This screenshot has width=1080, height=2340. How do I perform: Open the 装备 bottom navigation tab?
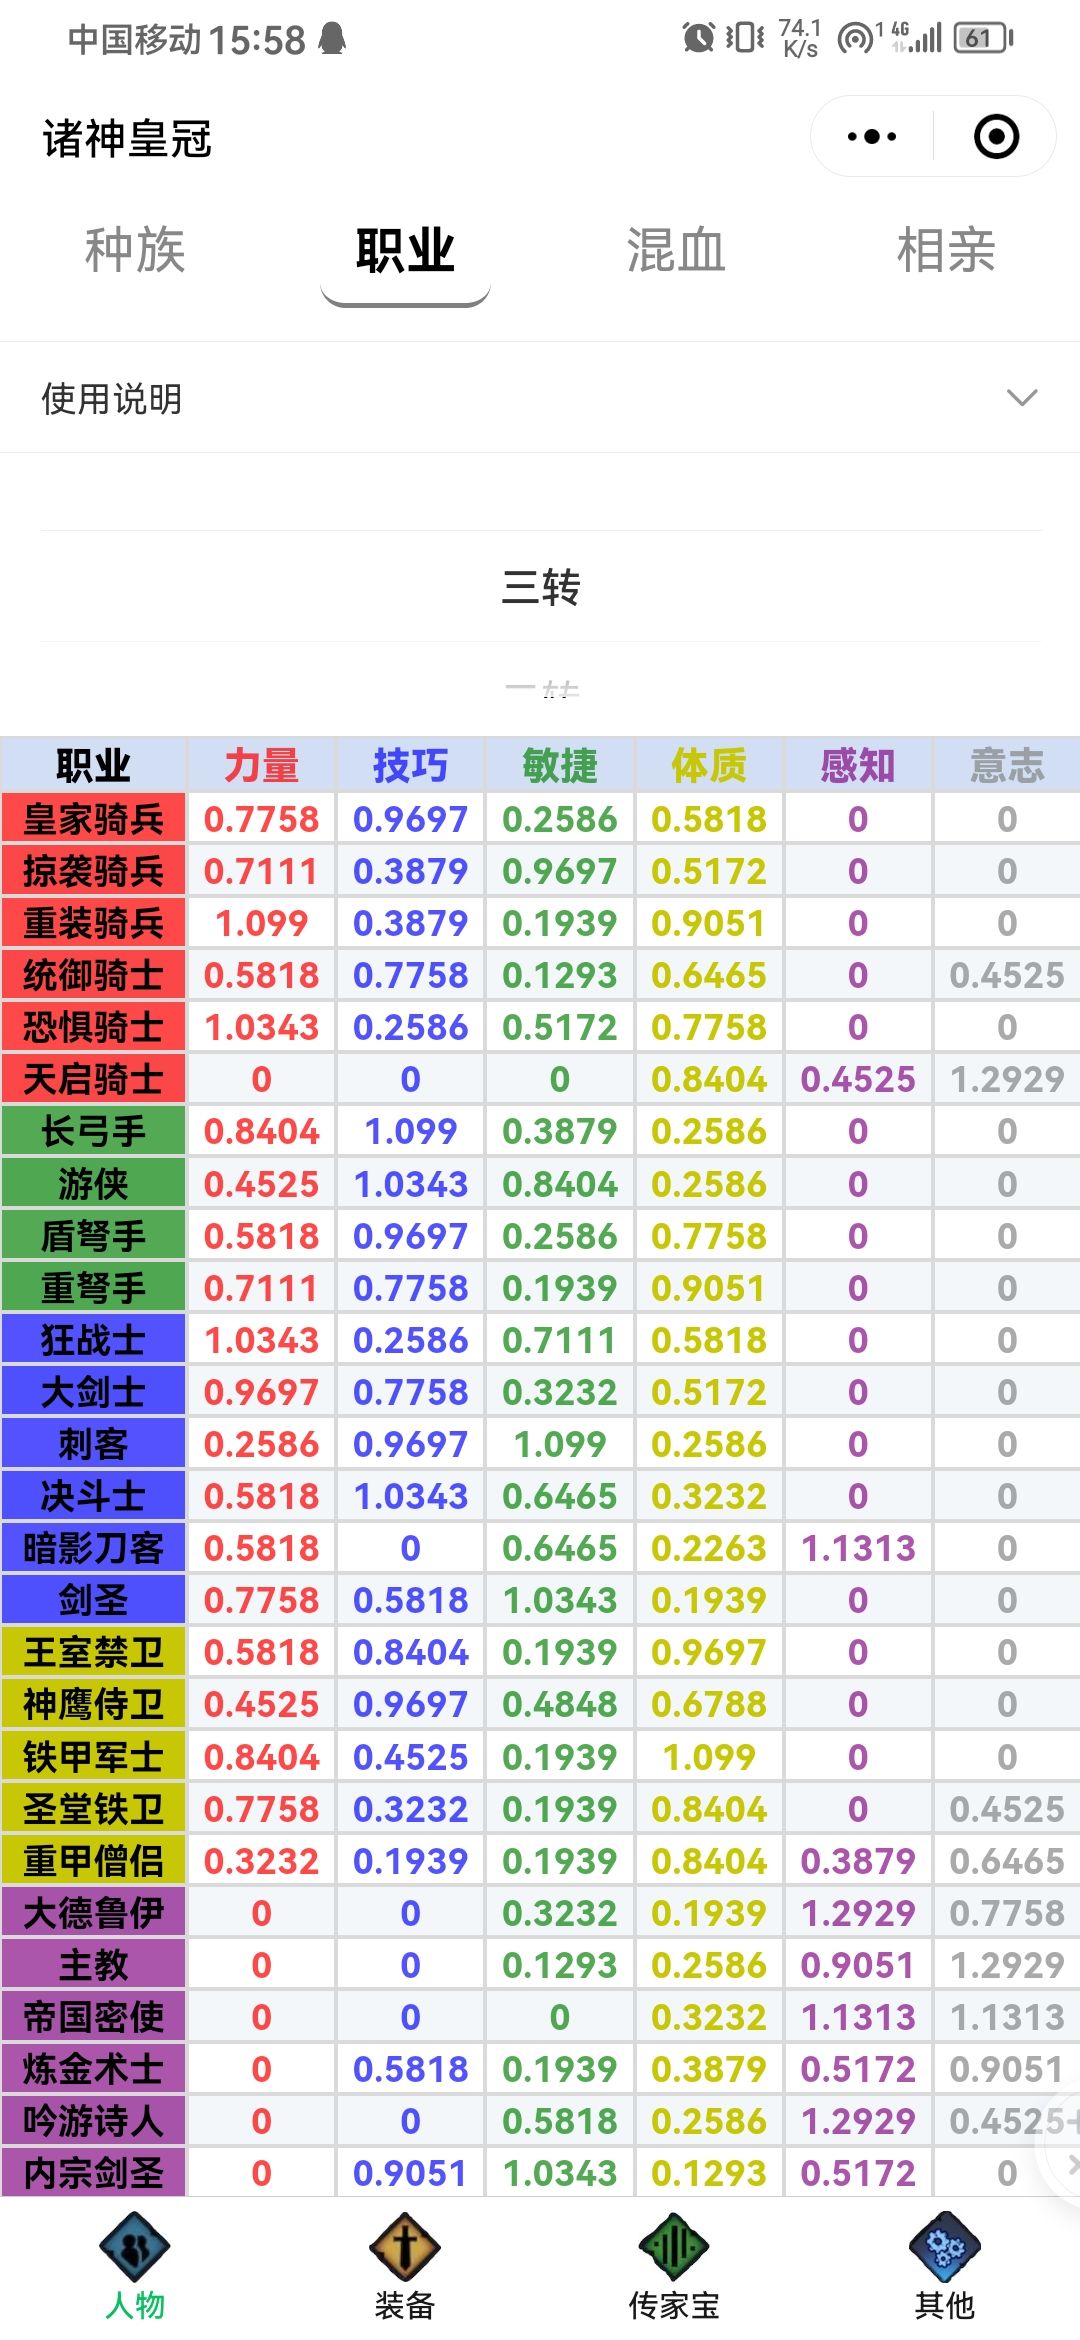405,2268
